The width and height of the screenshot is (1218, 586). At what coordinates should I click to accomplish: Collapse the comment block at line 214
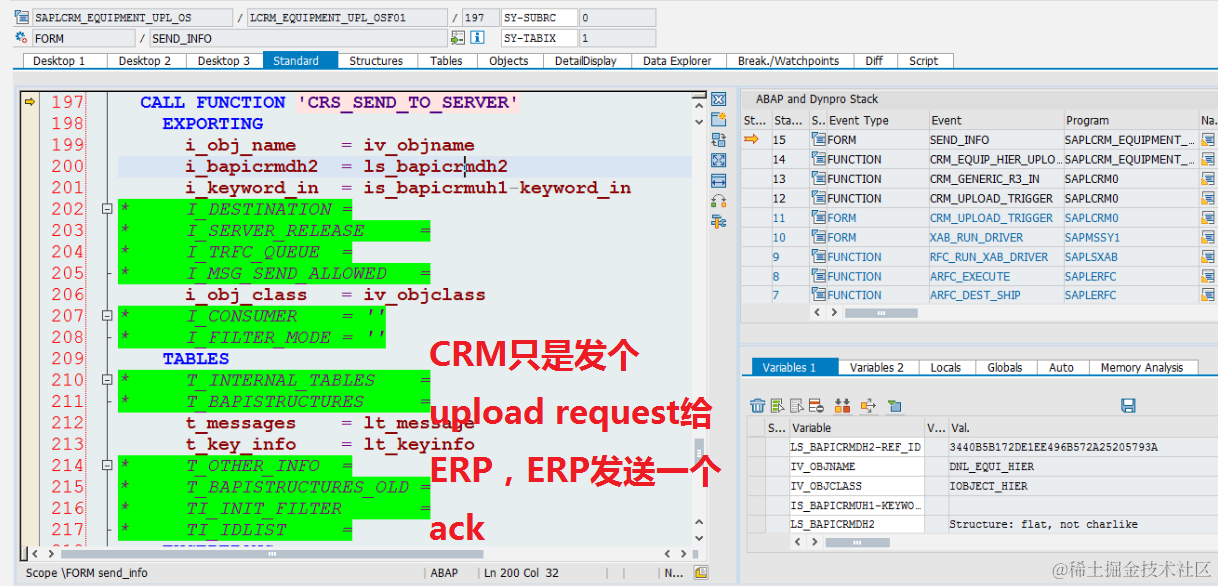106,465
